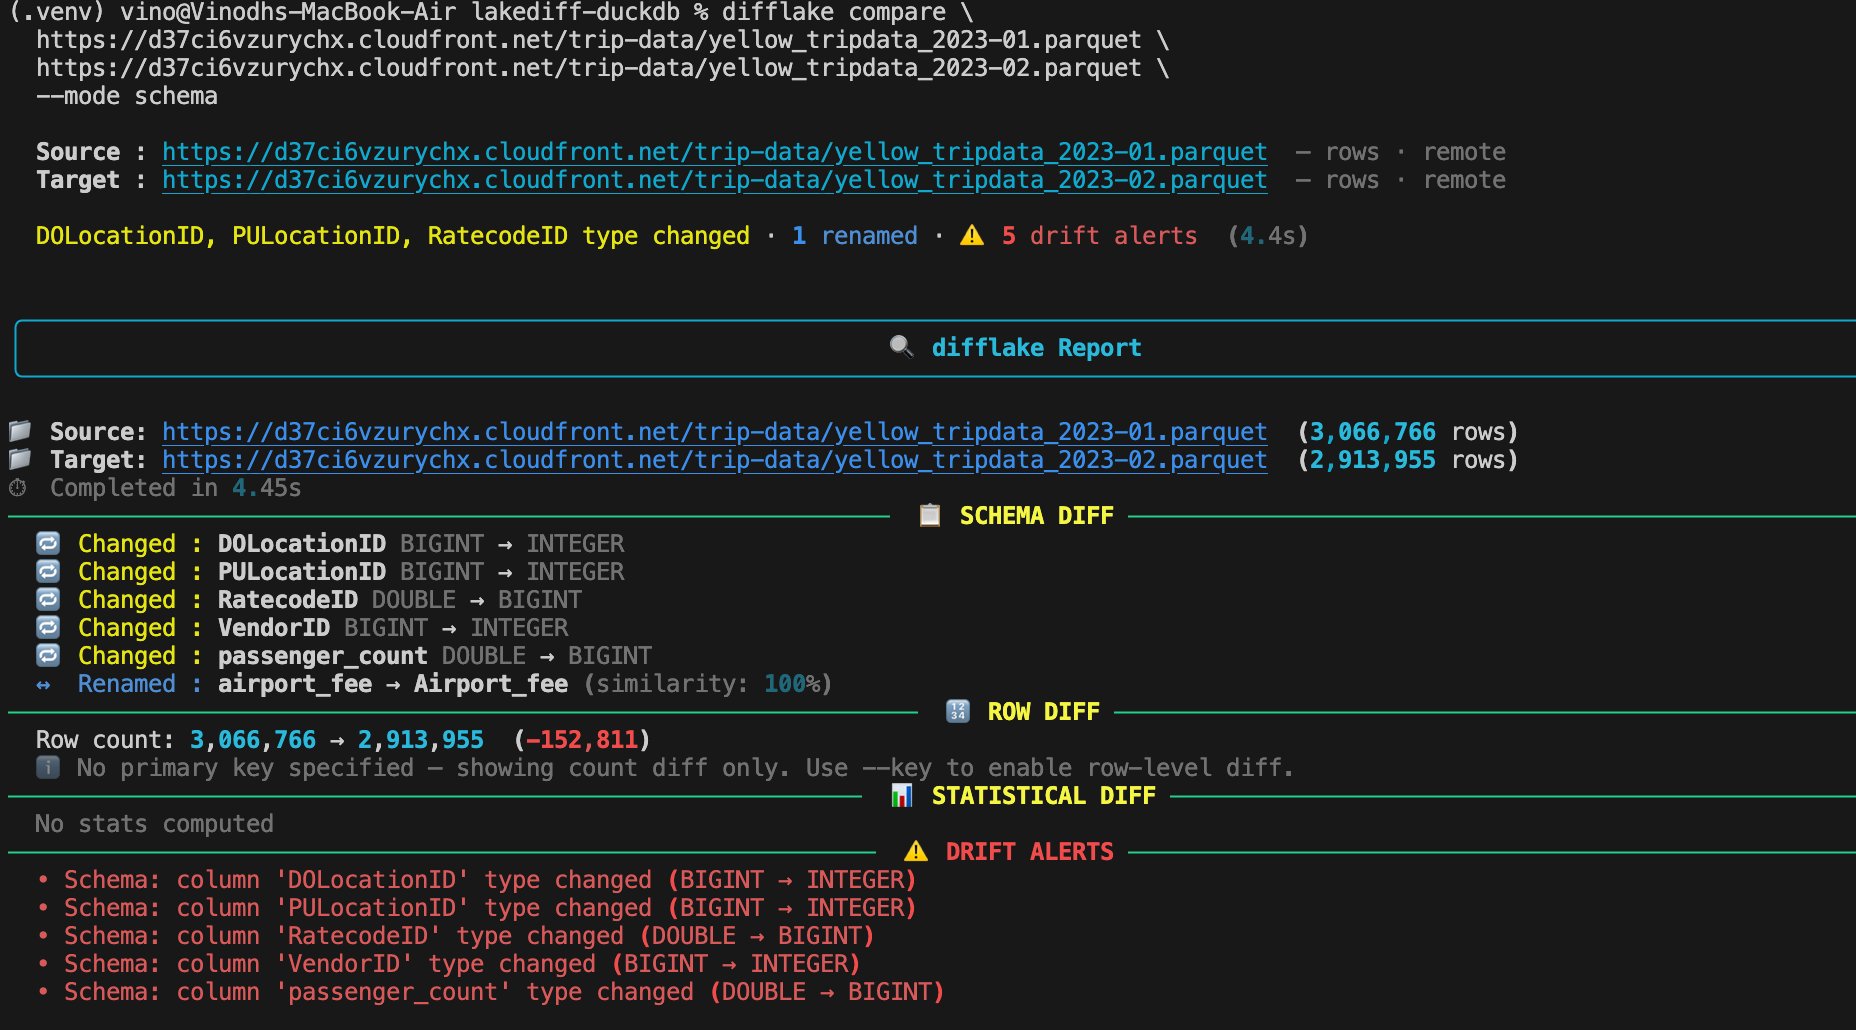Click the info icon before No primary key
The width and height of the screenshot is (1856, 1030).
point(48,767)
